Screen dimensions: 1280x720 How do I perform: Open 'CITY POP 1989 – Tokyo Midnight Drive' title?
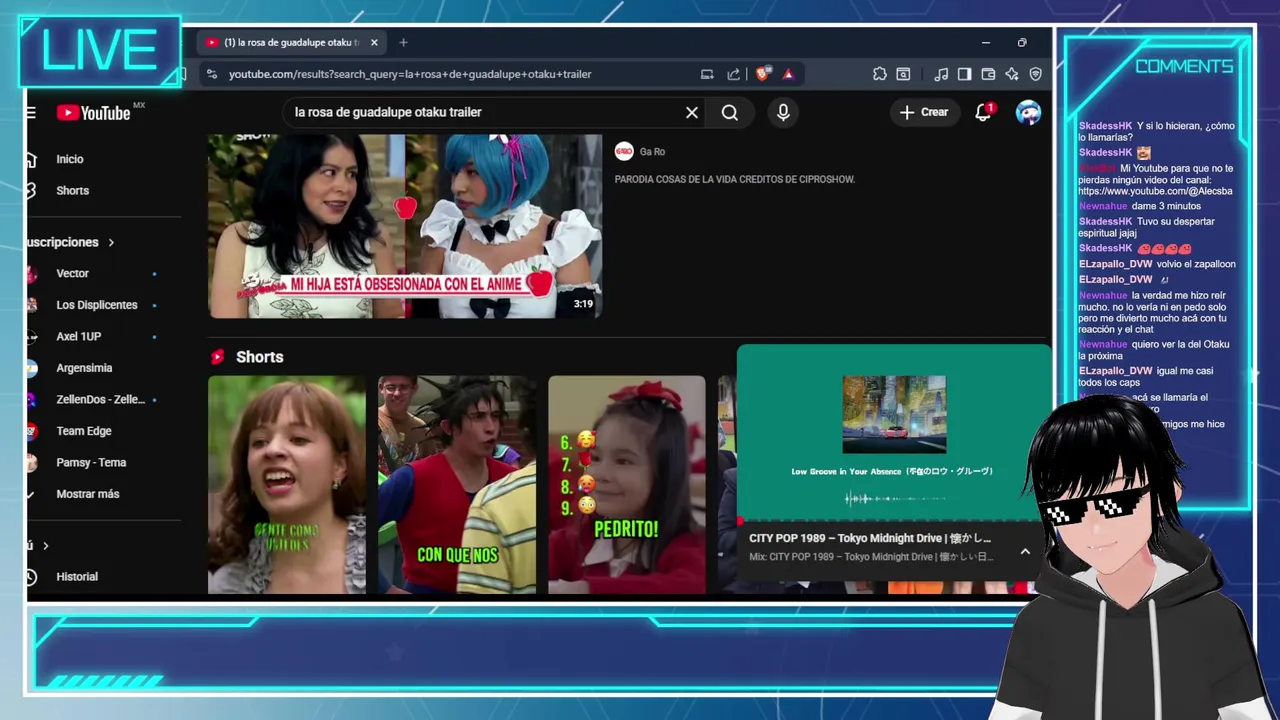coord(870,538)
